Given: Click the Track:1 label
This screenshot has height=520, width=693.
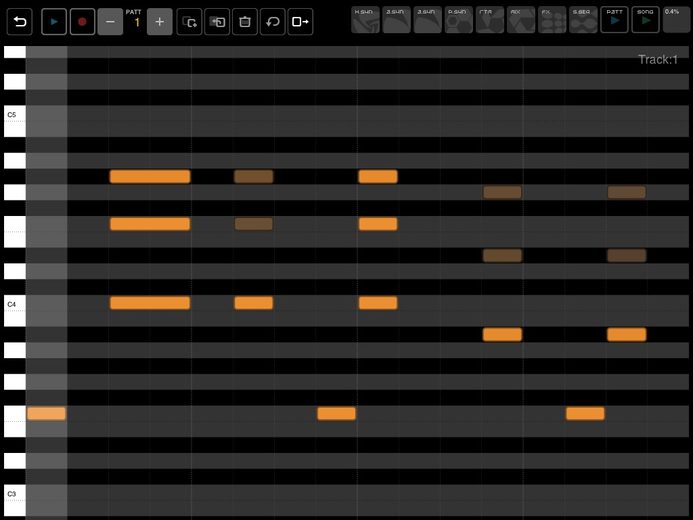Looking at the screenshot, I should tap(658, 60).
